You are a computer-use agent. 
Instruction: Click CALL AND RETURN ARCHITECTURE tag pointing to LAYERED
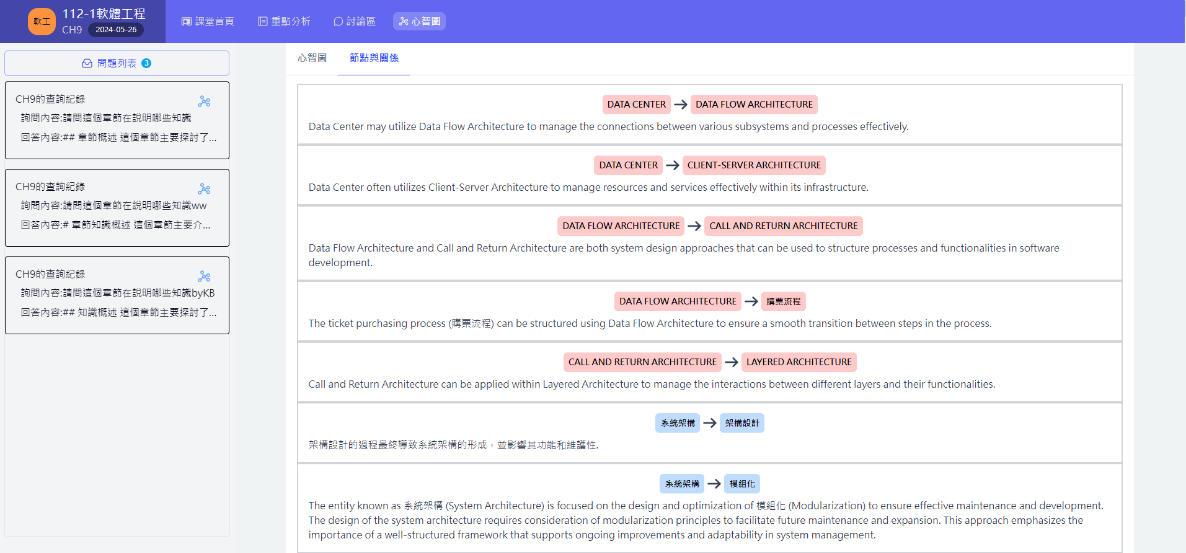pos(642,362)
